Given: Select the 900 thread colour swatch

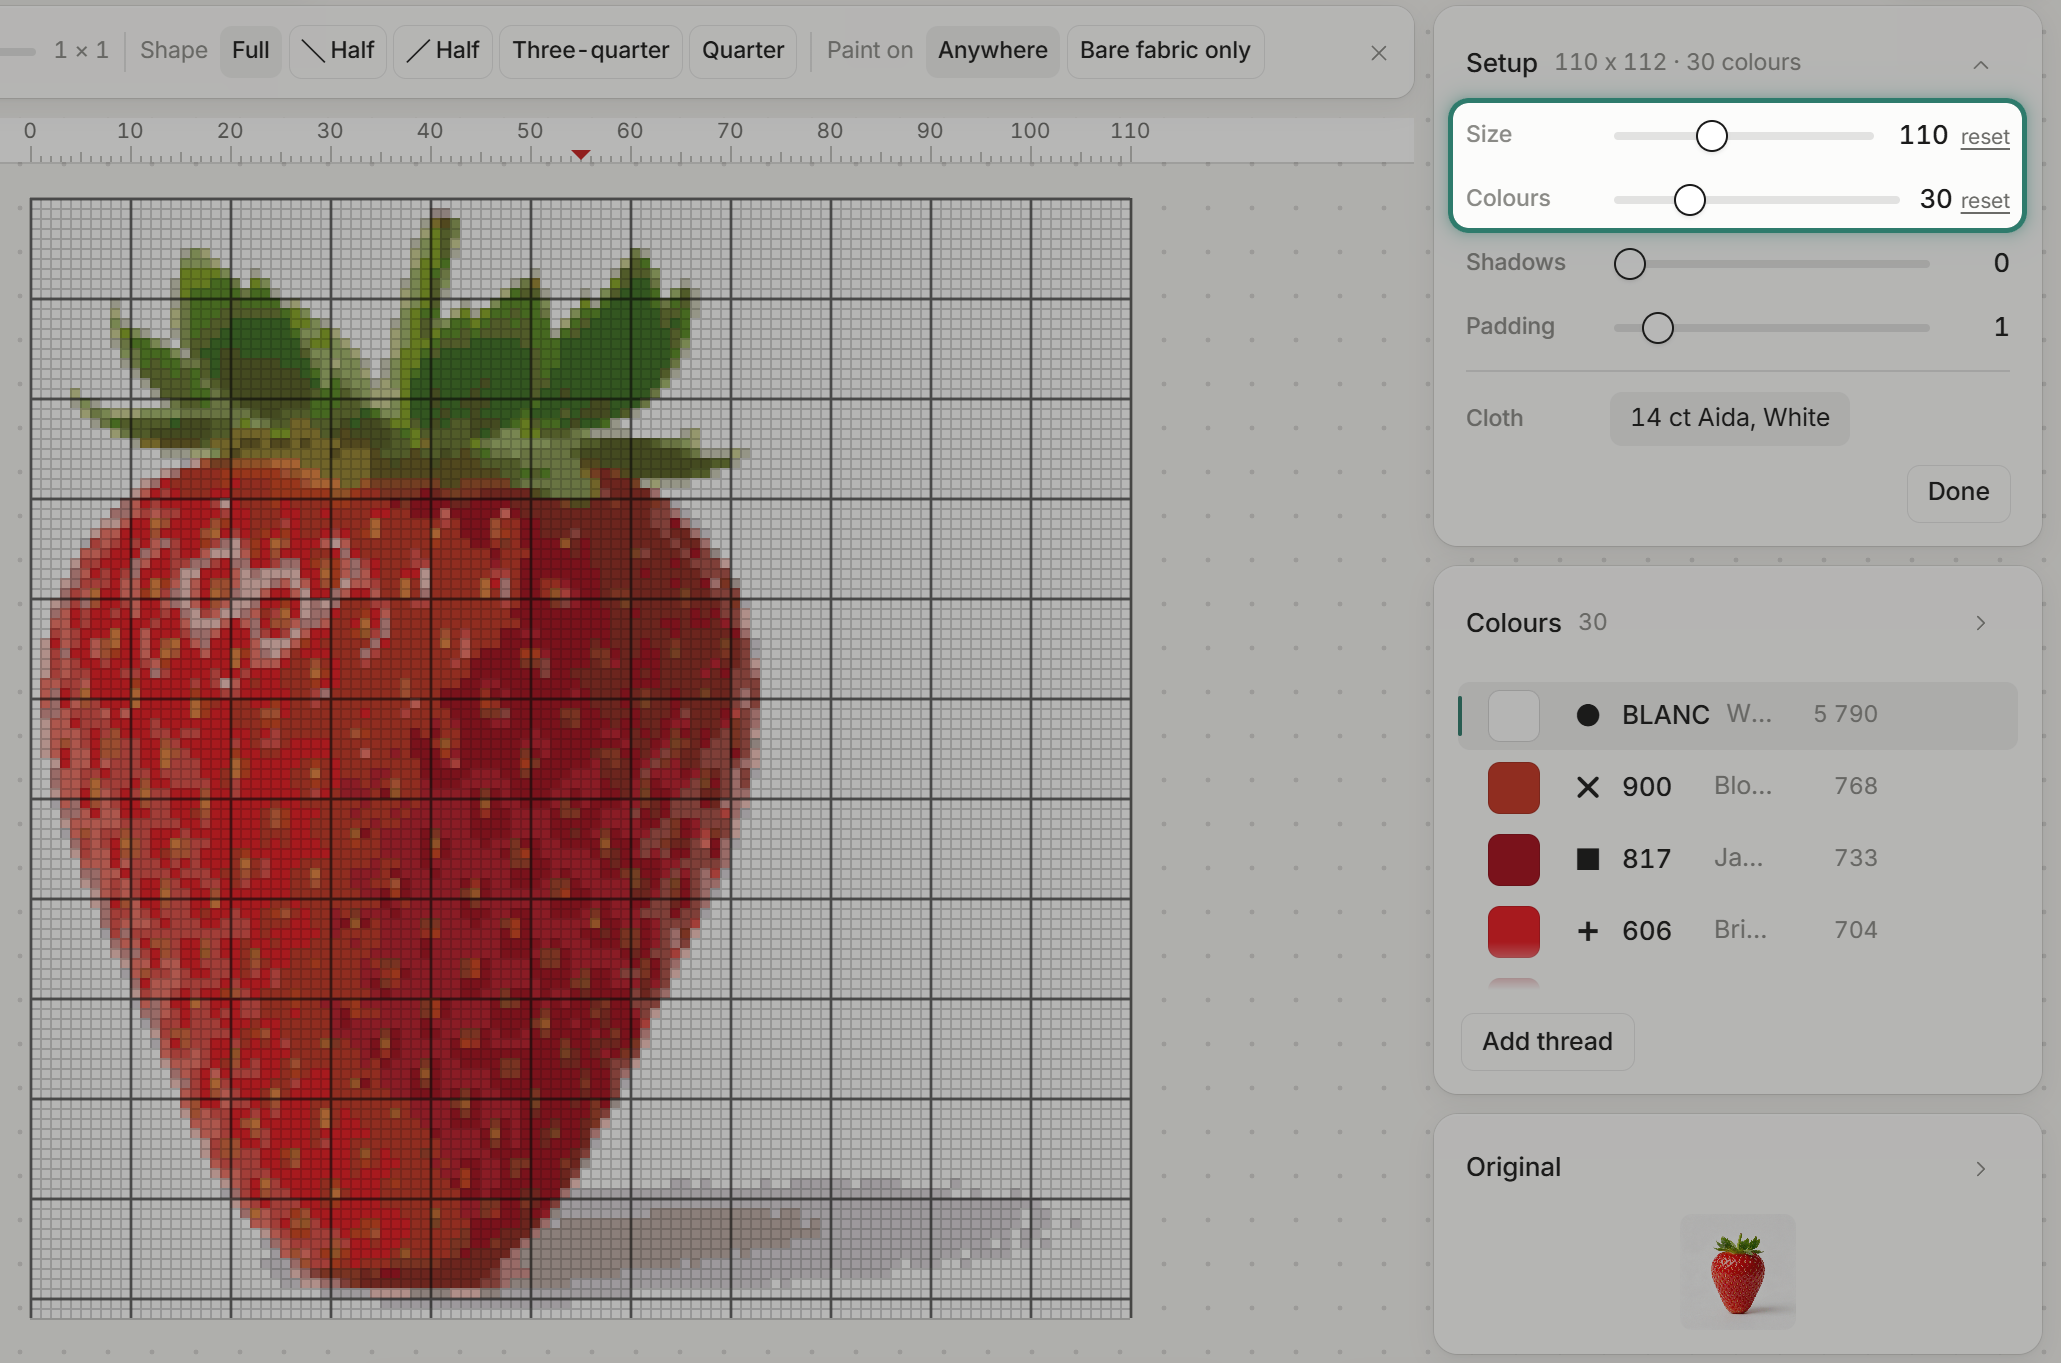Looking at the screenshot, I should pyautogui.click(x=1513, y=788).
